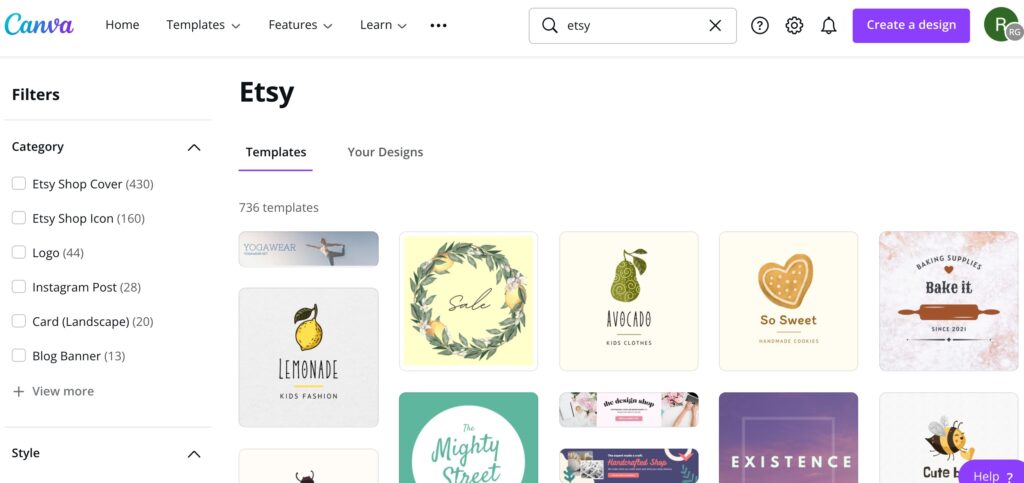Click the Canva logo

(x=39, y=25)
